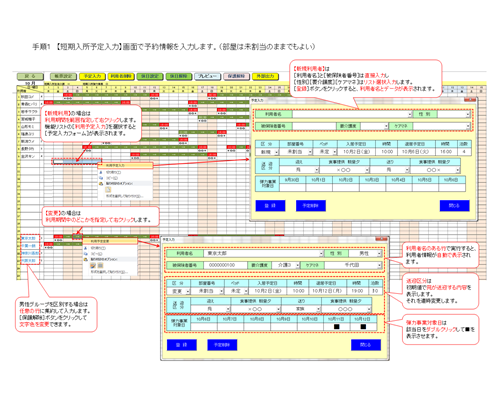Click the yellow 予定入力 toolbar button
The width and height of the screenshot is (500, 400).
92,76
